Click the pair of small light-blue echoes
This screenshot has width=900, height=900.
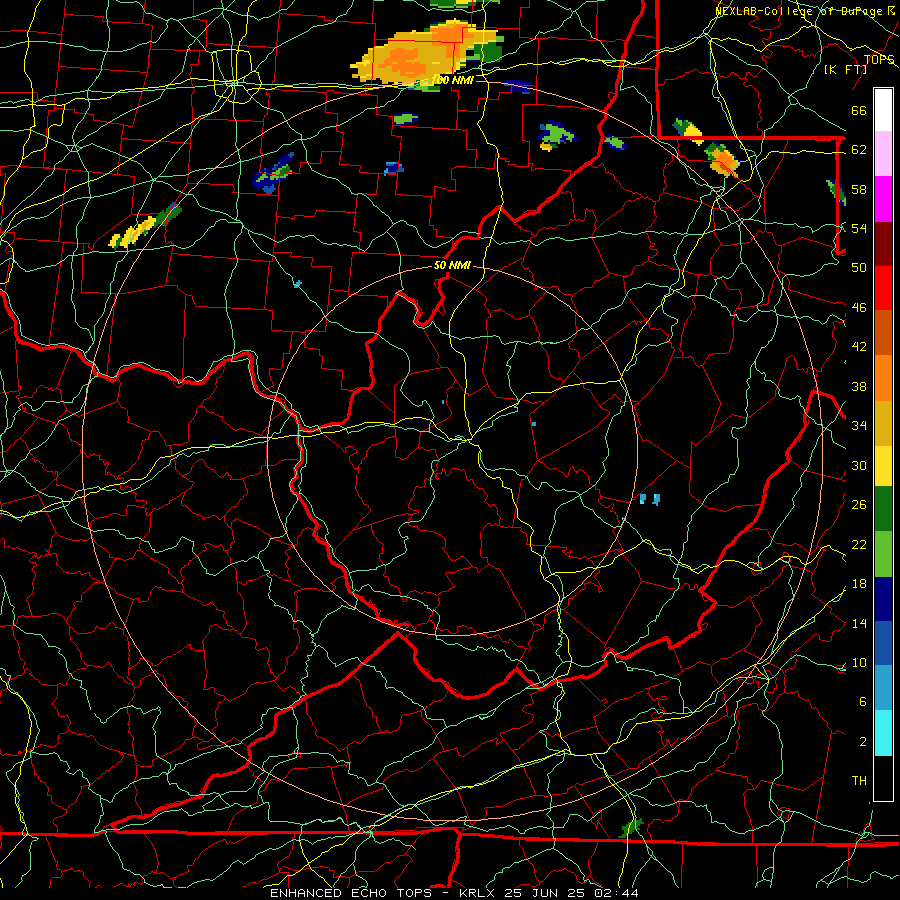pyautogui.click(x=650, y=499)
